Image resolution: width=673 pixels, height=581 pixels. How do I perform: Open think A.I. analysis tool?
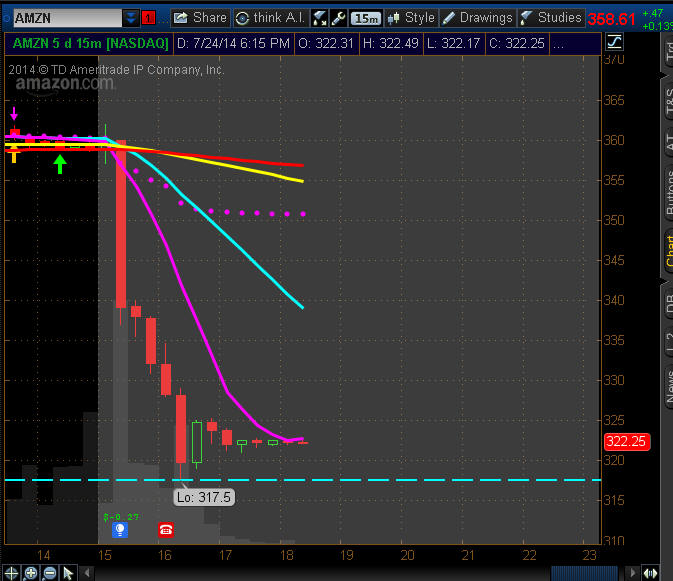click(x=270, y=18)
